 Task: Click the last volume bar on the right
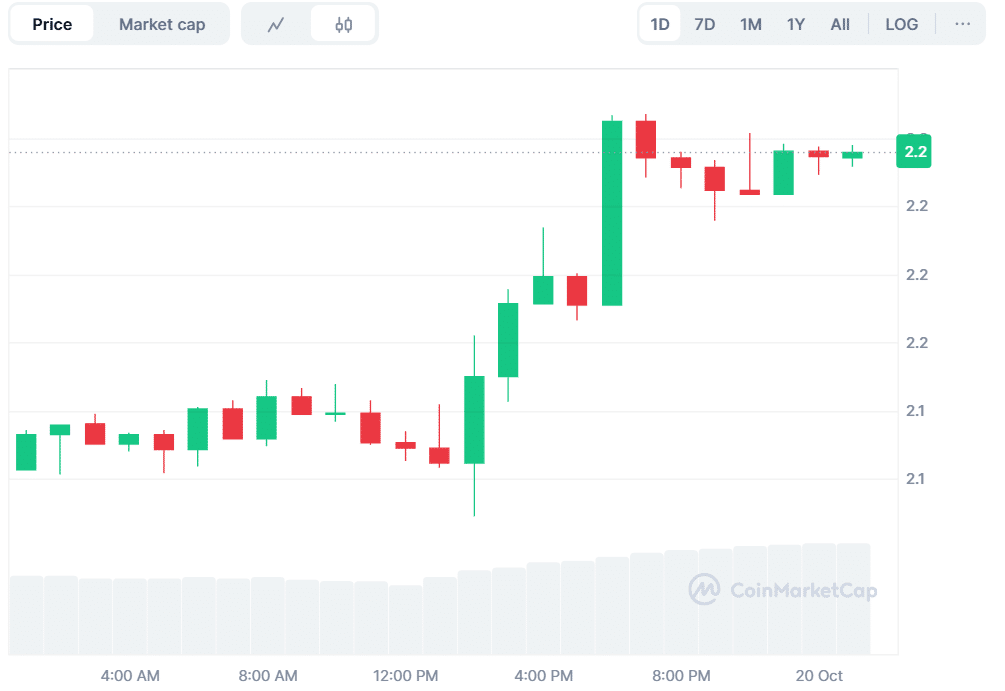click(x=853, y=598)
